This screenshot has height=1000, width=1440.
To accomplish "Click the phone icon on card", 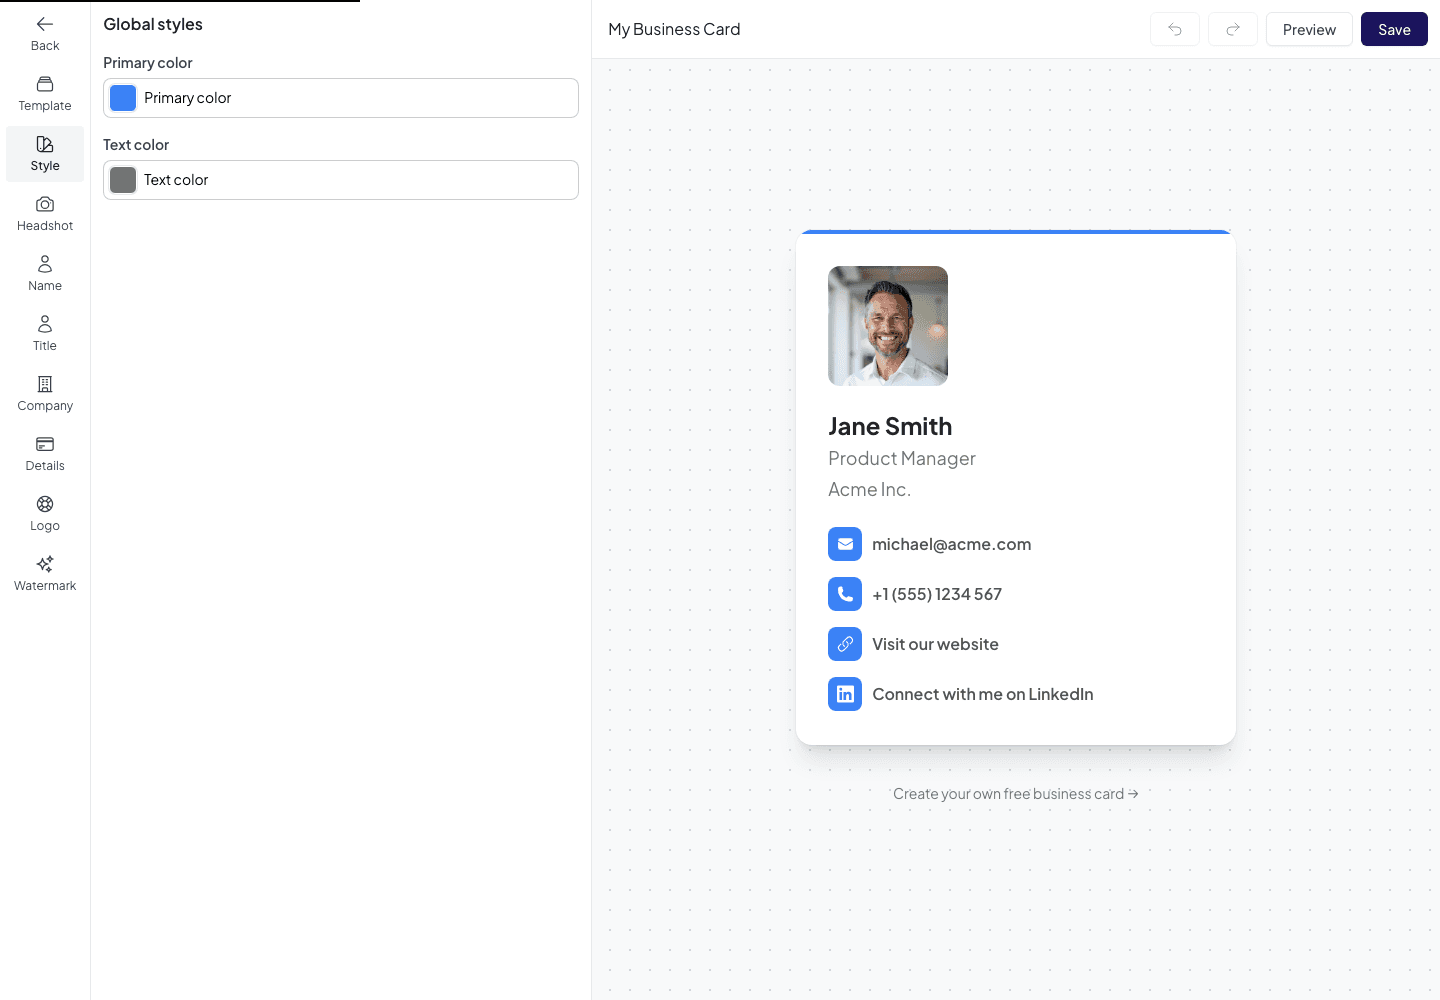I will tap(845, 594).
